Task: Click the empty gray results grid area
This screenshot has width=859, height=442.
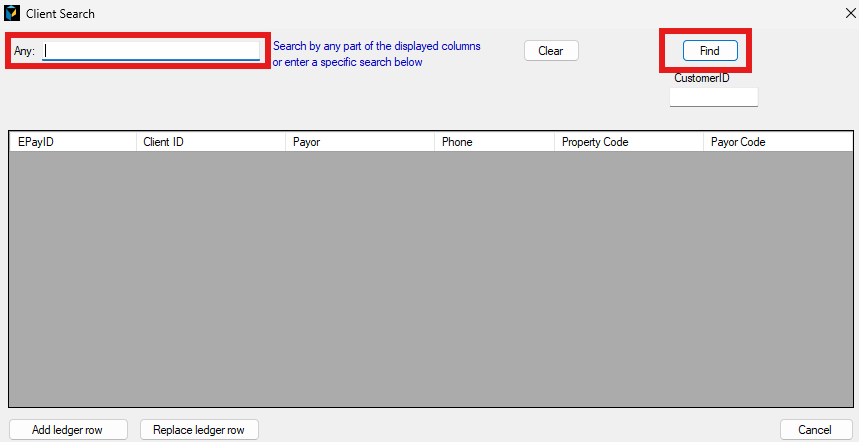Action: pos(430,280)
